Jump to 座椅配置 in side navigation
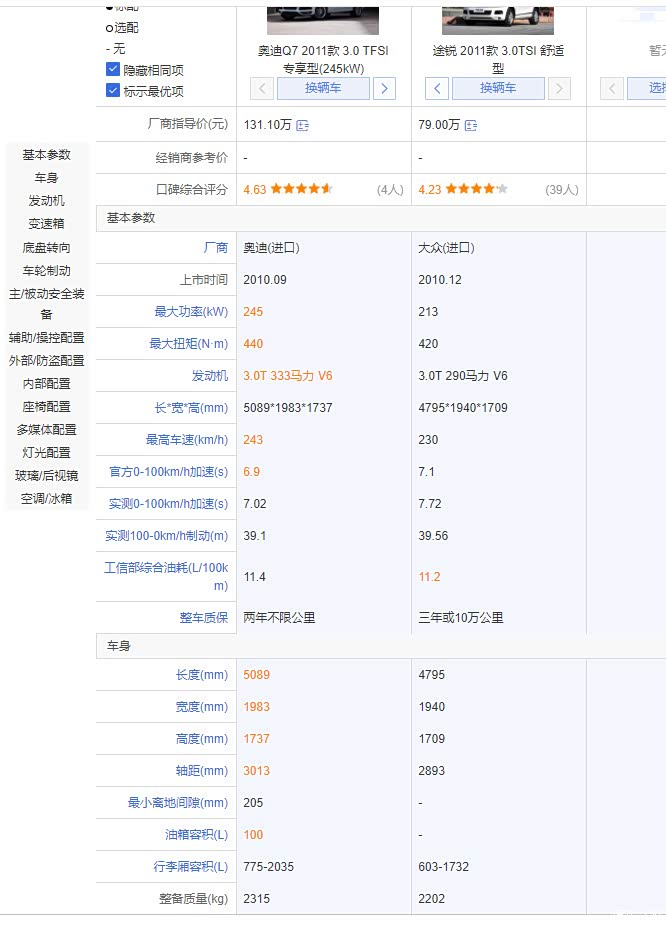The image size is (666, 926). 47,407
